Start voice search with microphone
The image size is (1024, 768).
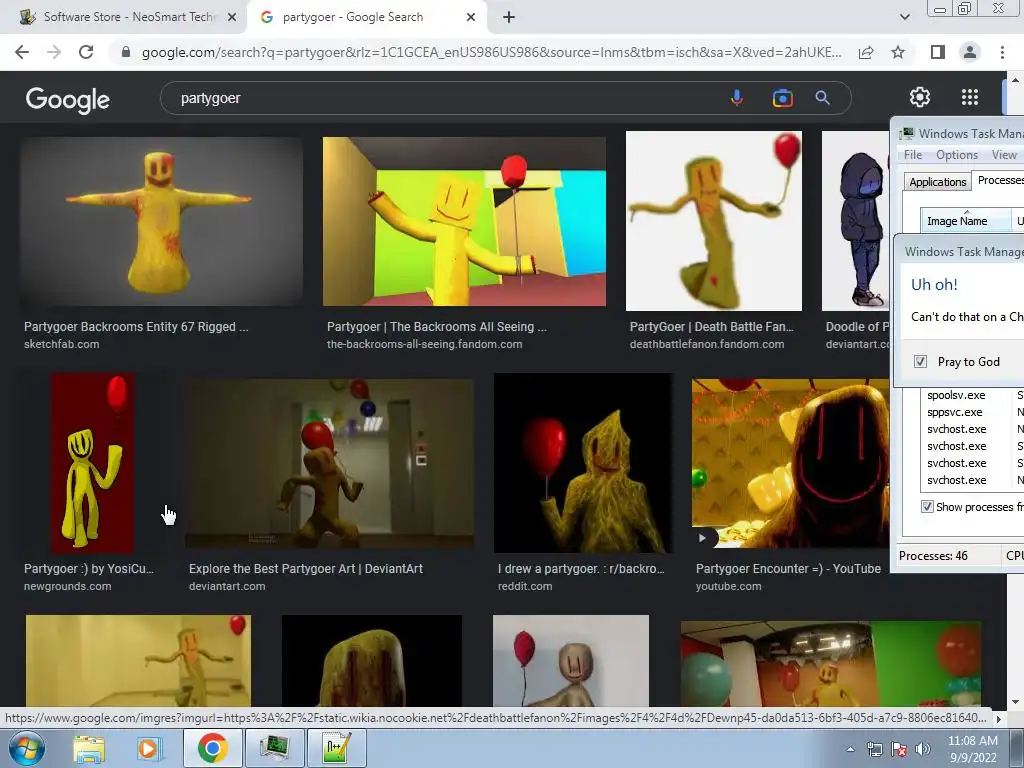point(736,98)
